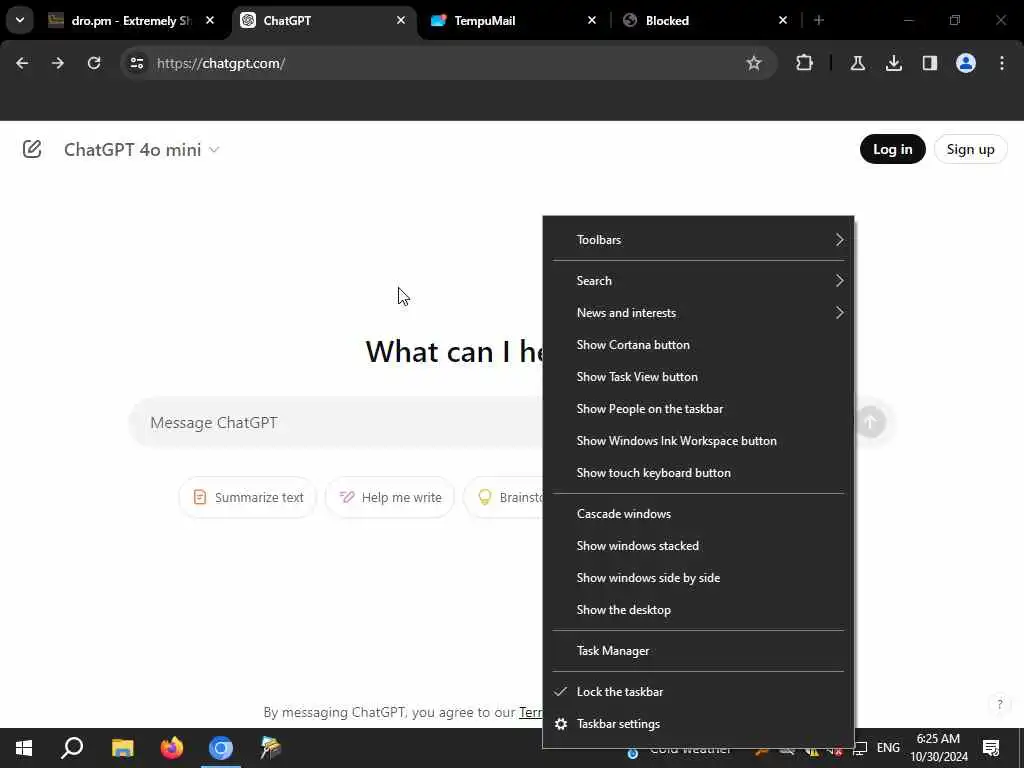Image resolution: width=1024 pixels, height=768 pixels.
Task: Open the Extensions puzzle icon
Action: (x=805, y=63)
